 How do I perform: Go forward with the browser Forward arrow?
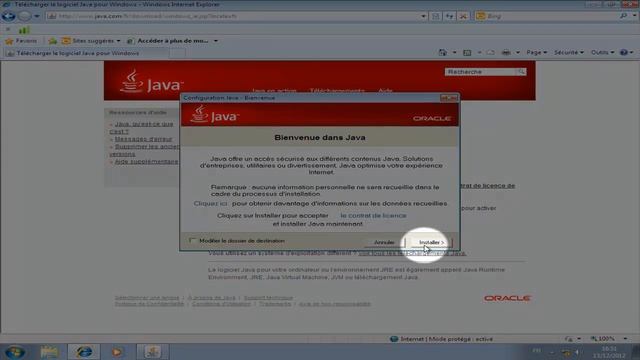point(25,16)
